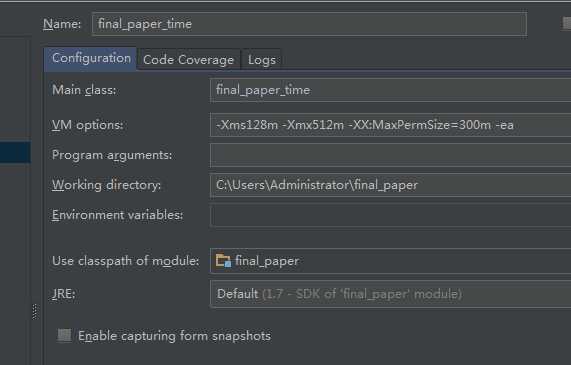571x365 pixels.
Task: Click the Working directory label
Action: (106, 185)
